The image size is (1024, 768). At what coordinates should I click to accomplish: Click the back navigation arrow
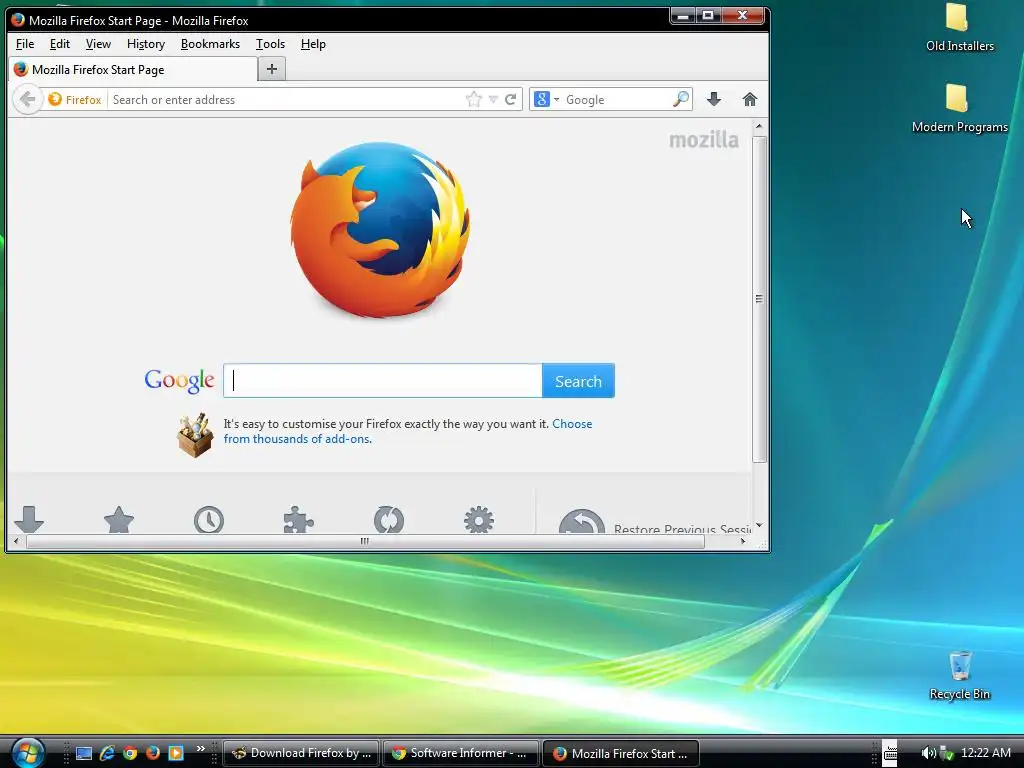pos(27,99)
